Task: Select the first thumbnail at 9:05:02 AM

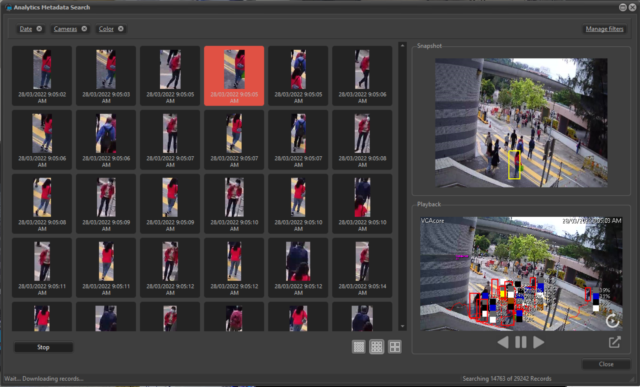Action: [42, 76]
